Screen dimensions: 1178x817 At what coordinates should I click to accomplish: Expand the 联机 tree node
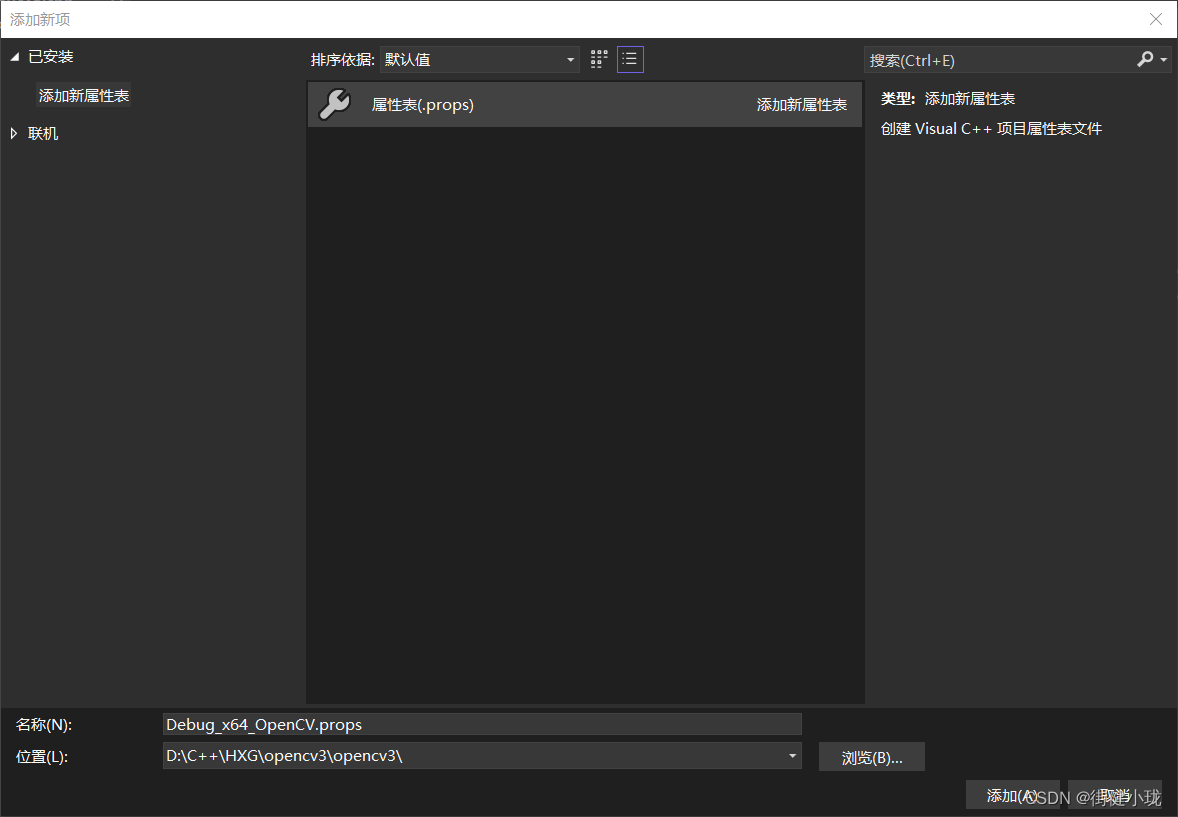click(14, 133)
